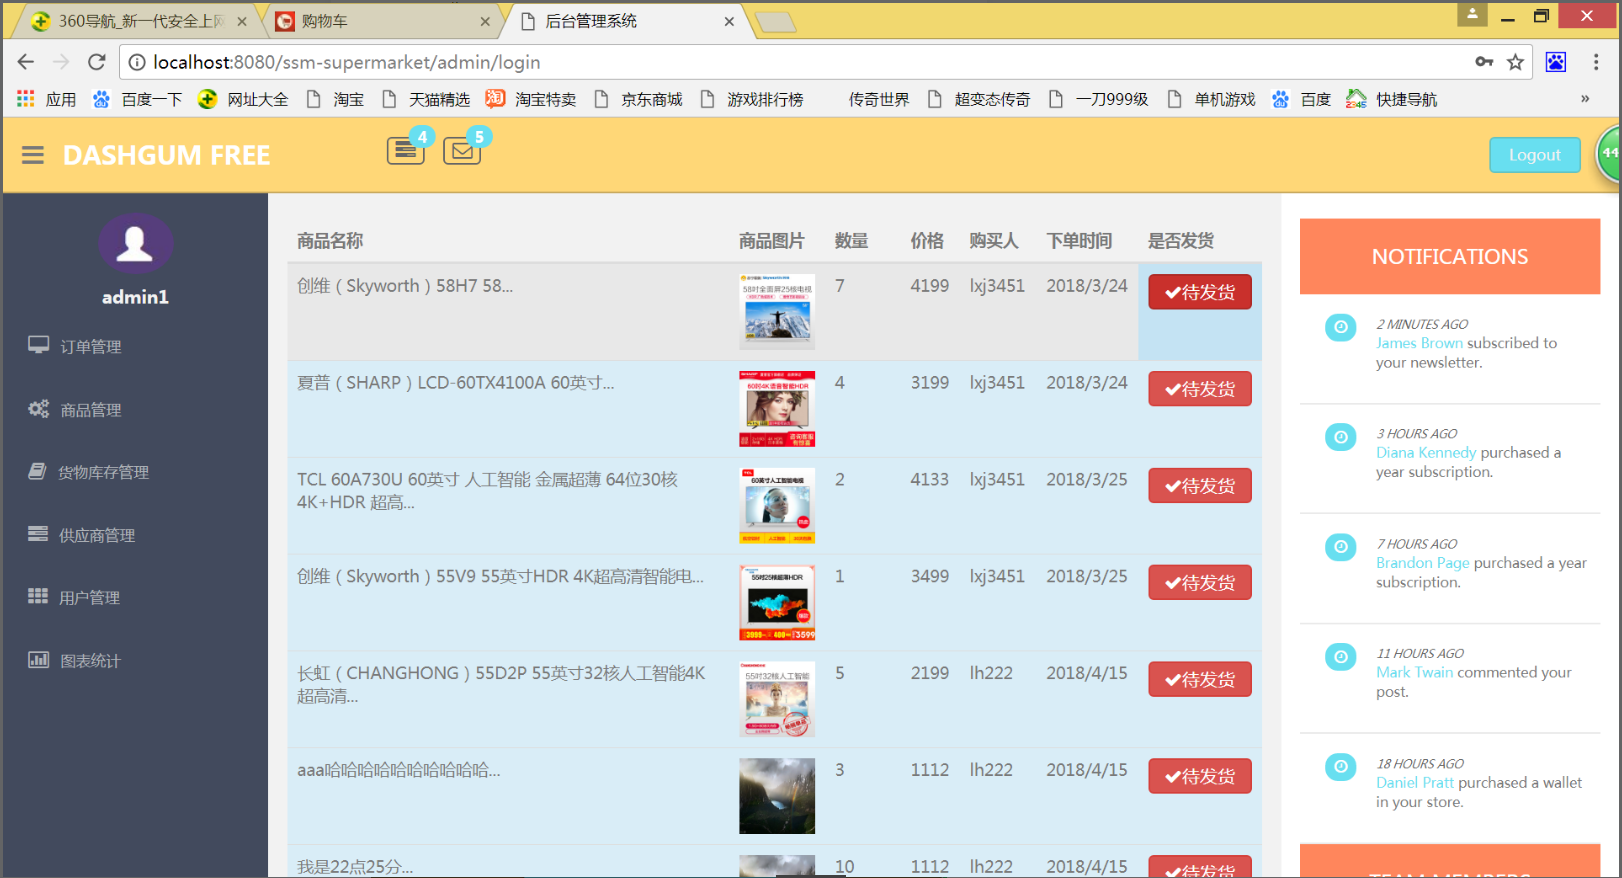
Task: Toggle the sidebar hamburger menu icon
Action: click(x=33, y=155)
